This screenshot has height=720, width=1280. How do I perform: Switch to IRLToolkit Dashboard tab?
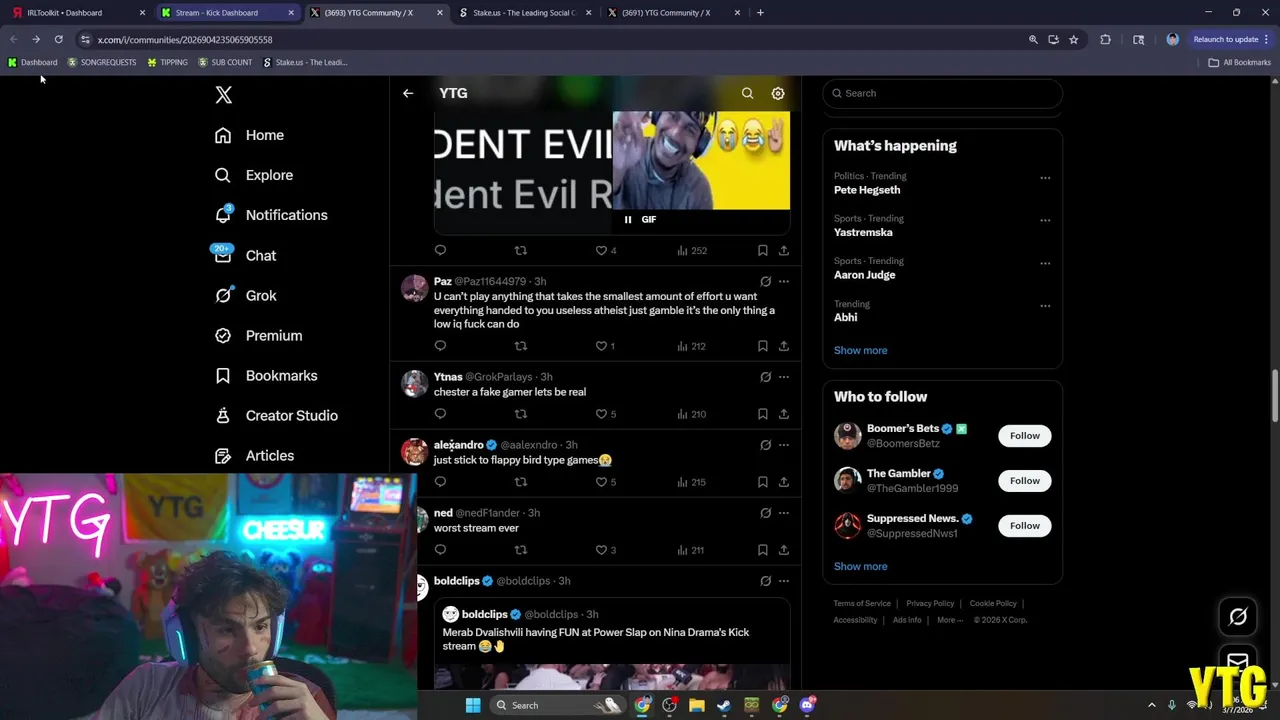coord(78,13)
